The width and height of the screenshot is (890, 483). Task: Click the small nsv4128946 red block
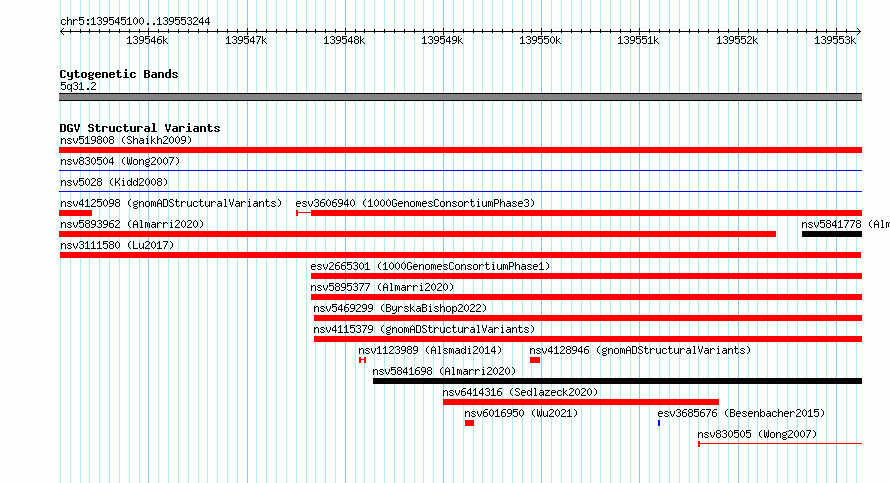click(535, 360)
